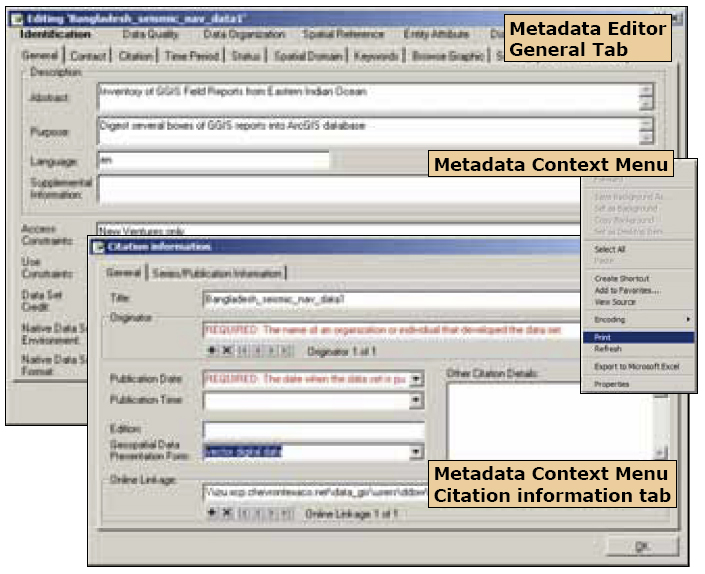The height and width of the screenshot is (574, 705).
Task: Click the Citation information window title icon
Action: point(98,247)
